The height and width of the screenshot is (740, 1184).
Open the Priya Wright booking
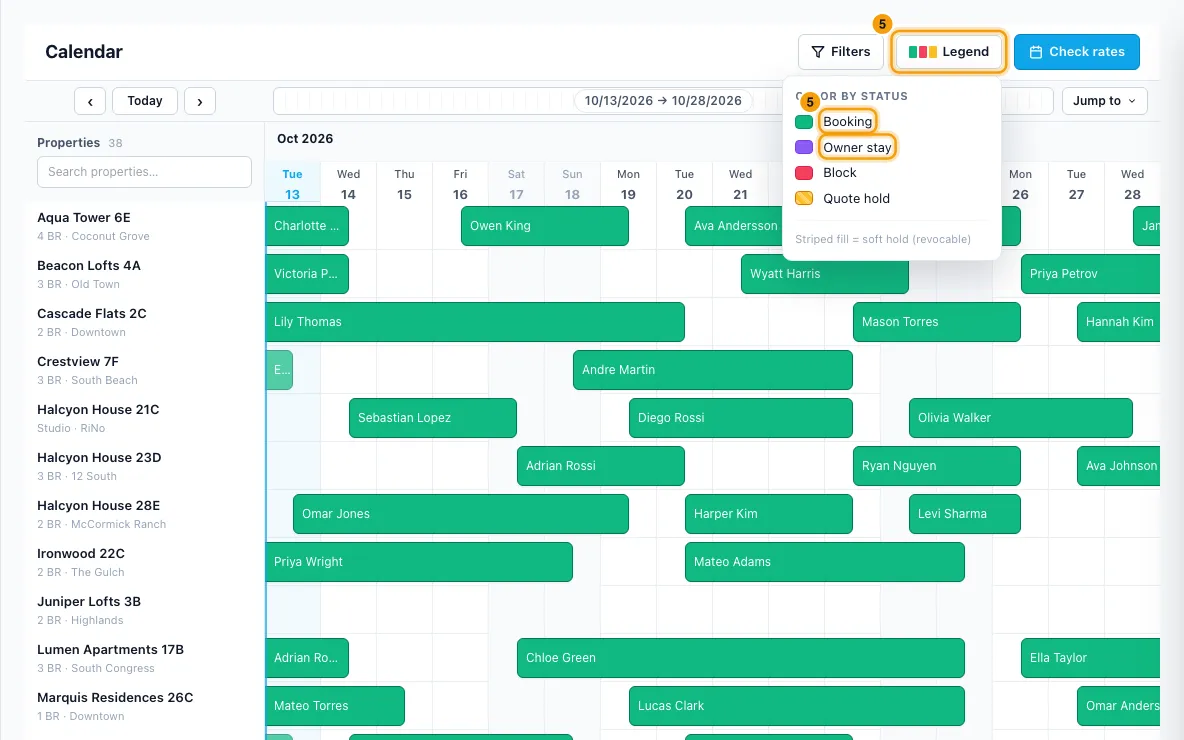click(419, 562)
